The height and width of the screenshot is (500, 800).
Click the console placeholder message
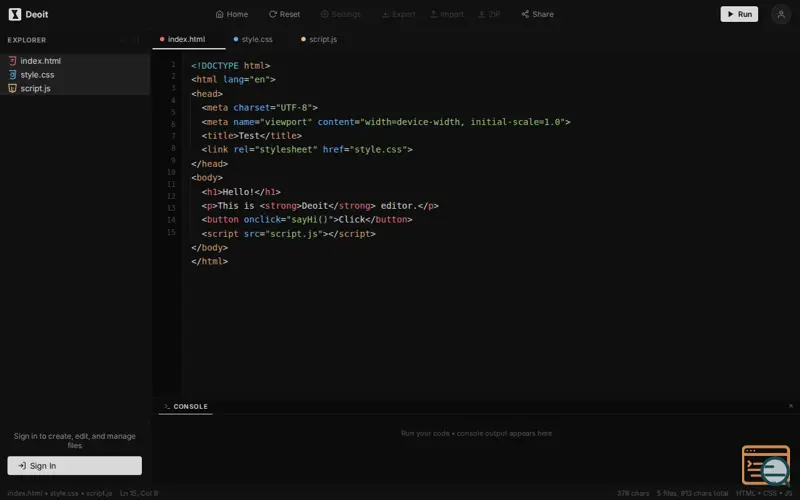[x=476, y=433]
